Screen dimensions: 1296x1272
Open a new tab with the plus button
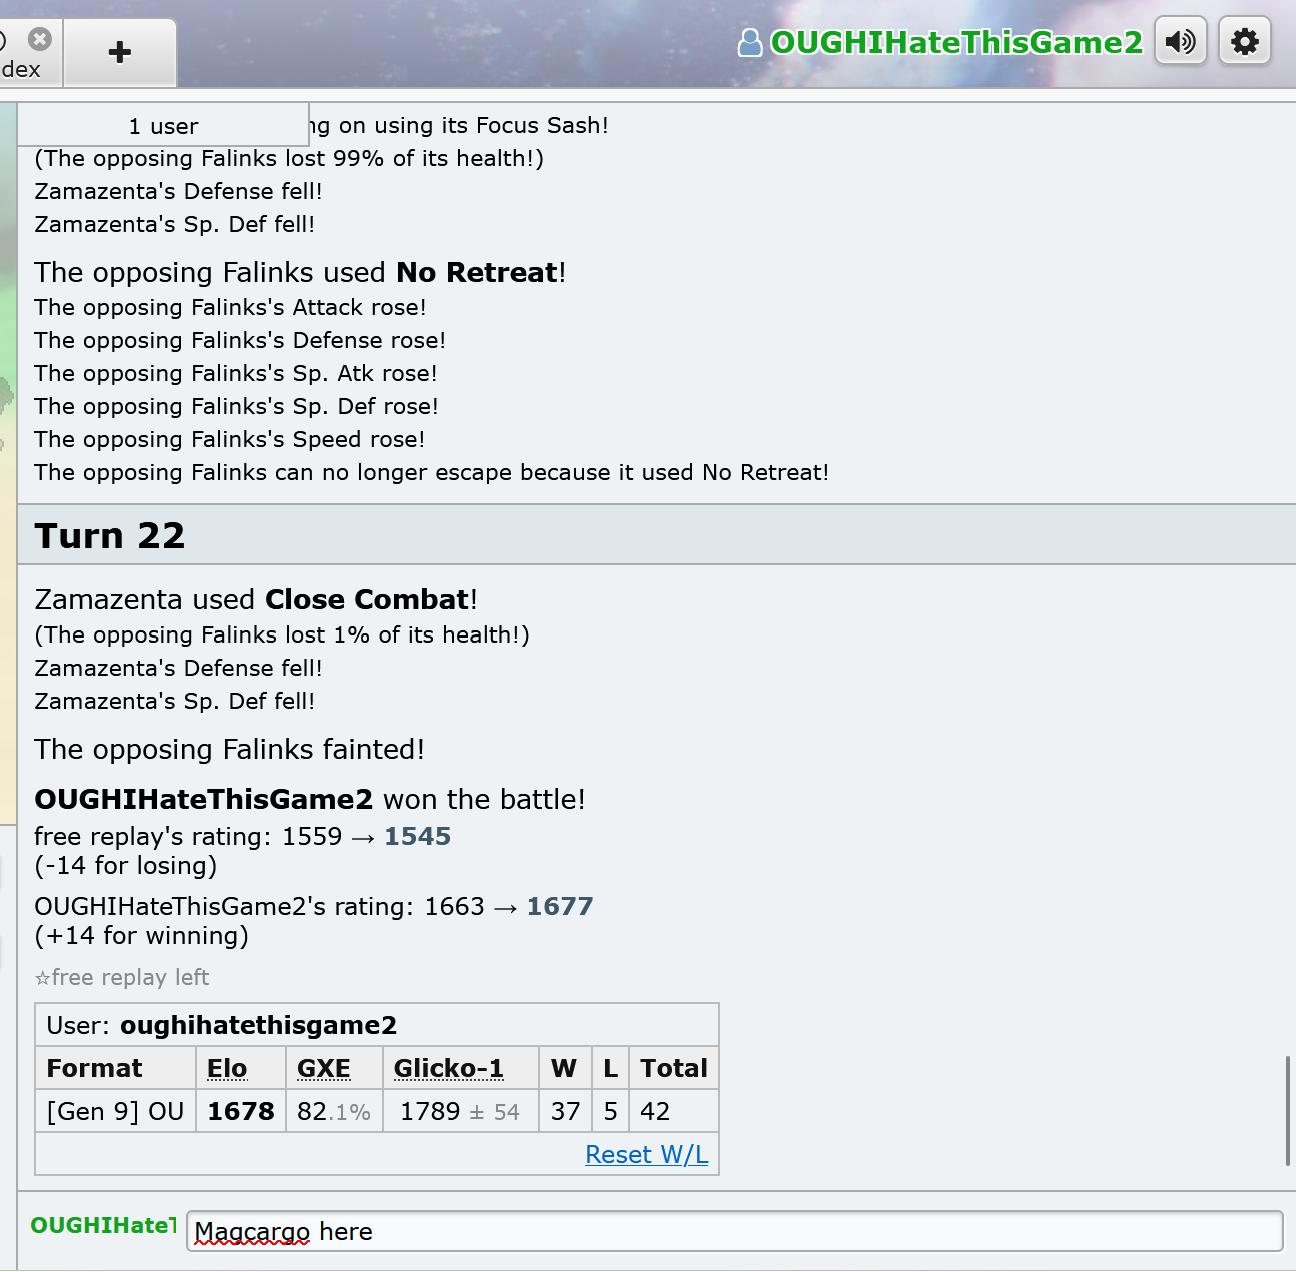[x=120, y=52]
